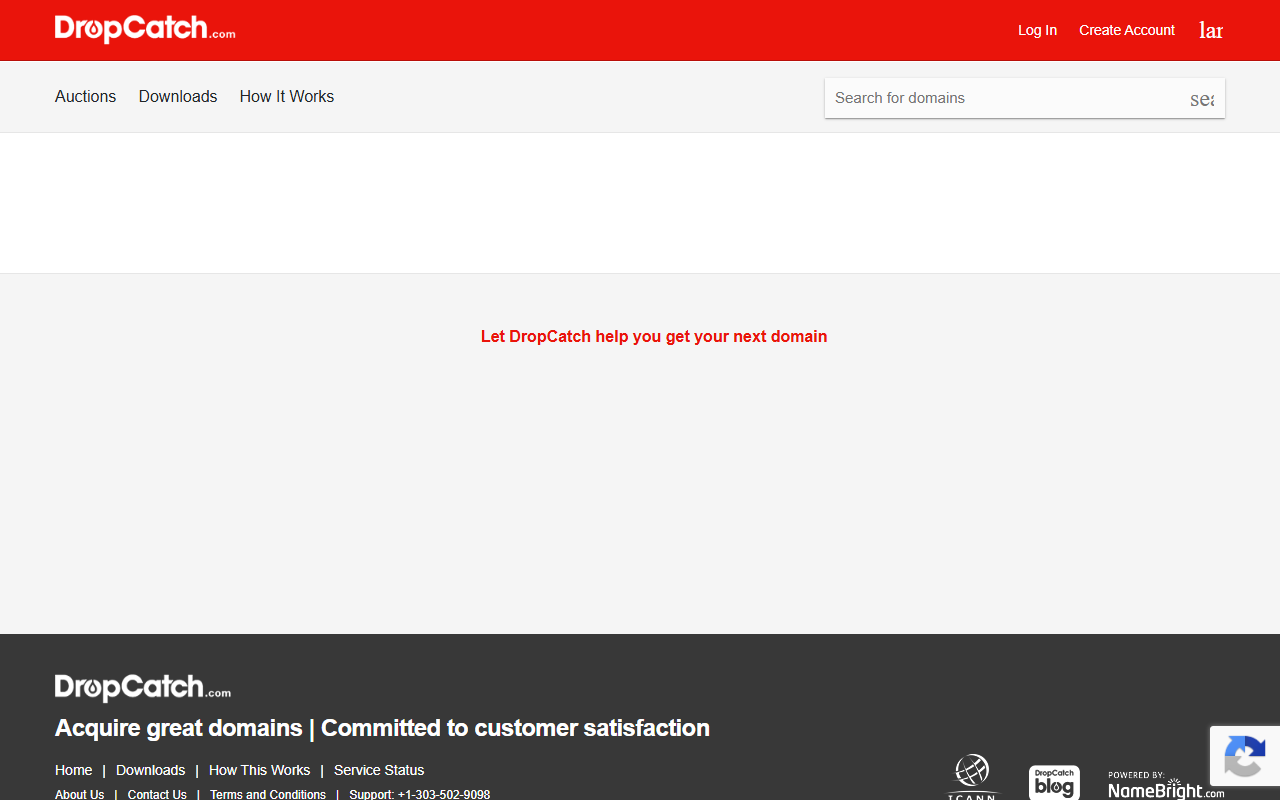Image resolution: width=1280 pixels, height=800 pixels.
Task: Select the Create Account link
Action: 1127,30
